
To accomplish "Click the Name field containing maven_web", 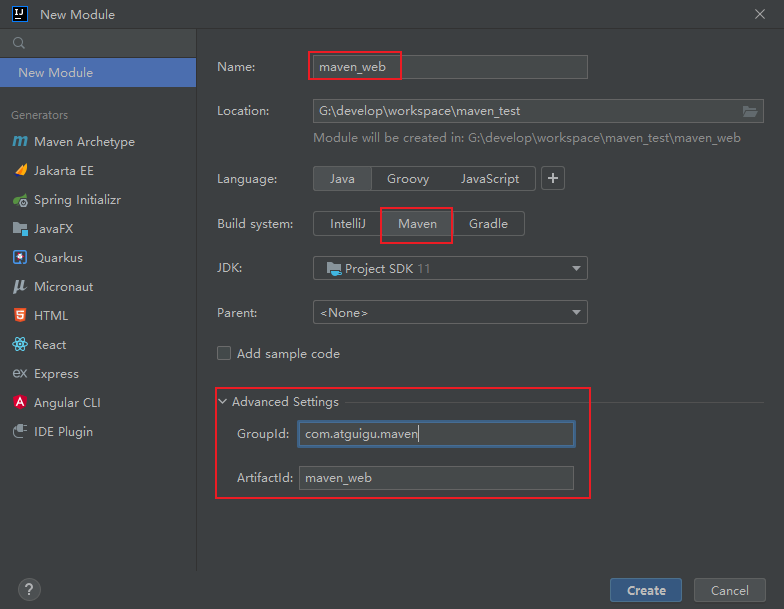I will [450, 67].
